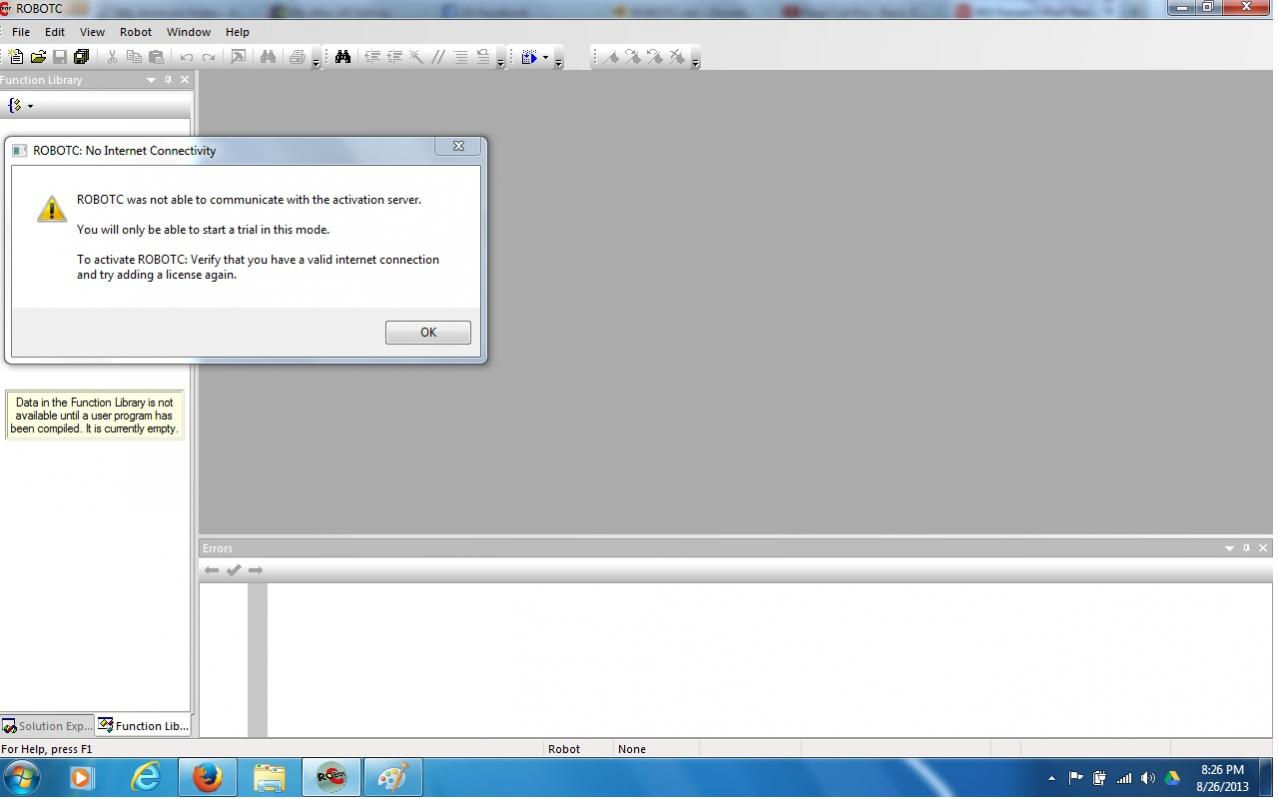The image size is (1278, 799).
Task: Open the Edit menu
Action: click(55, 32)
